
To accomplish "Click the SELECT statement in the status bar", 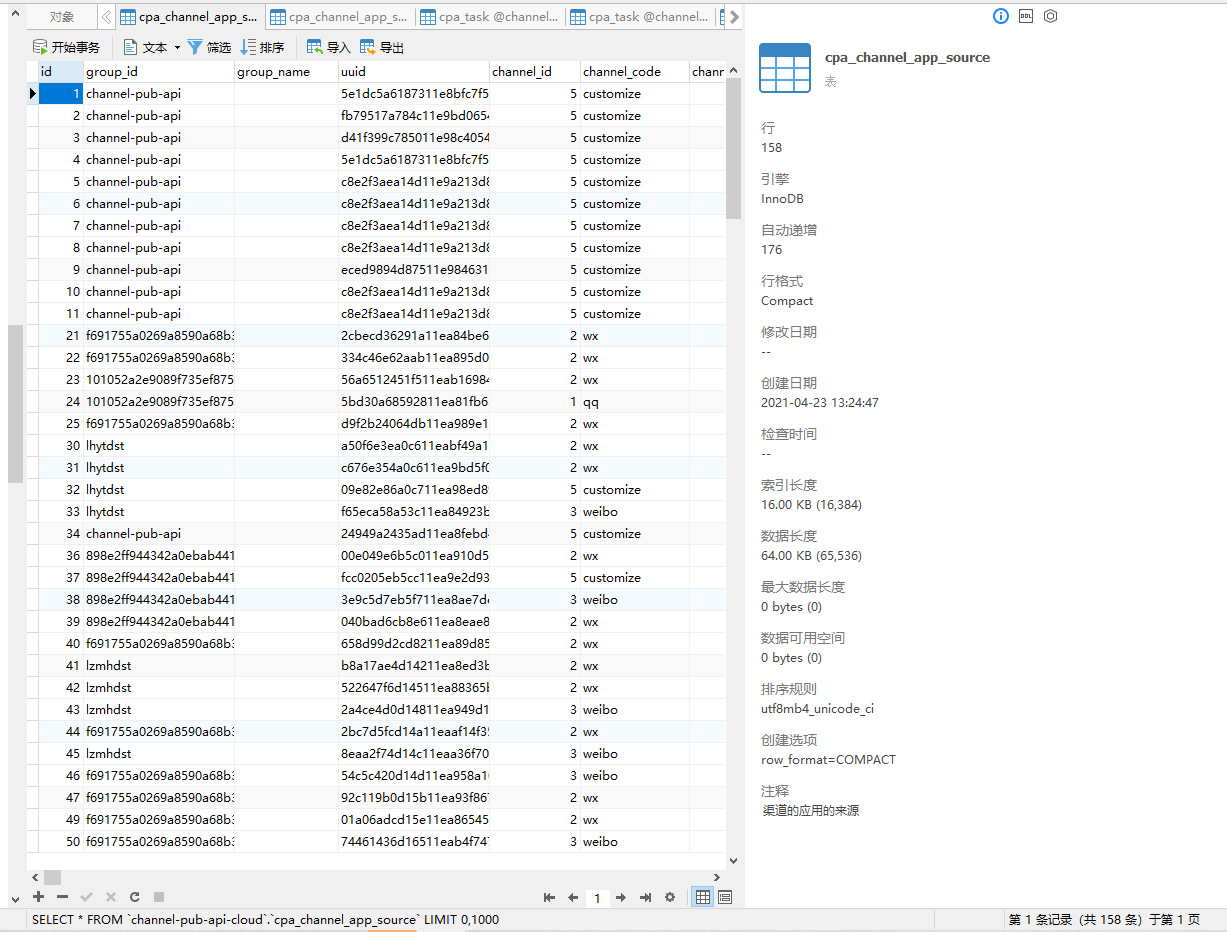I will click(x=265, y=920).
